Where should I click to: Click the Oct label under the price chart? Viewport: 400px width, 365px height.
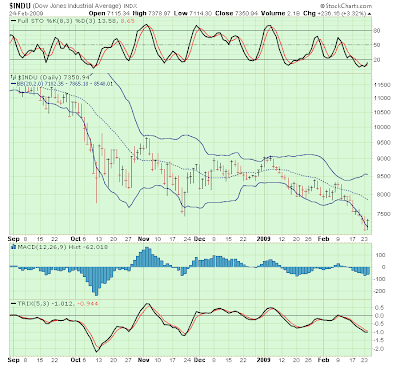[x=76, y=239]
